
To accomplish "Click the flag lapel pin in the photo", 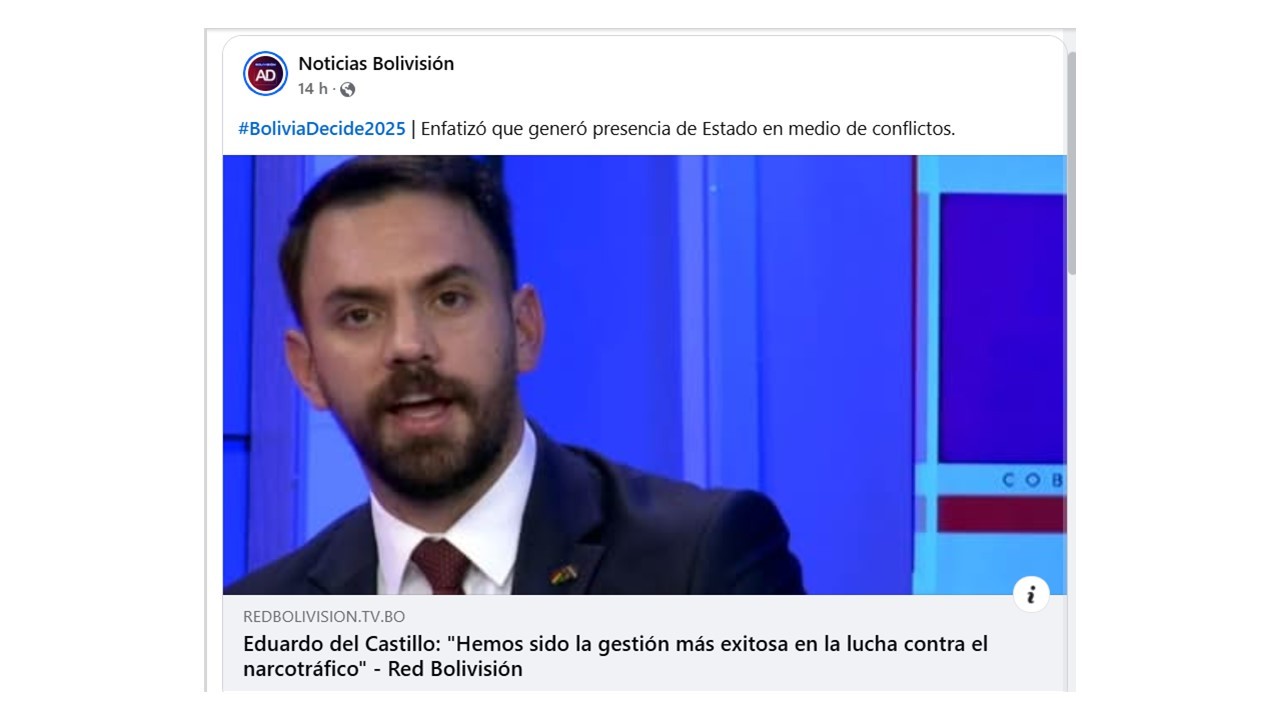I will pos(563,575).
